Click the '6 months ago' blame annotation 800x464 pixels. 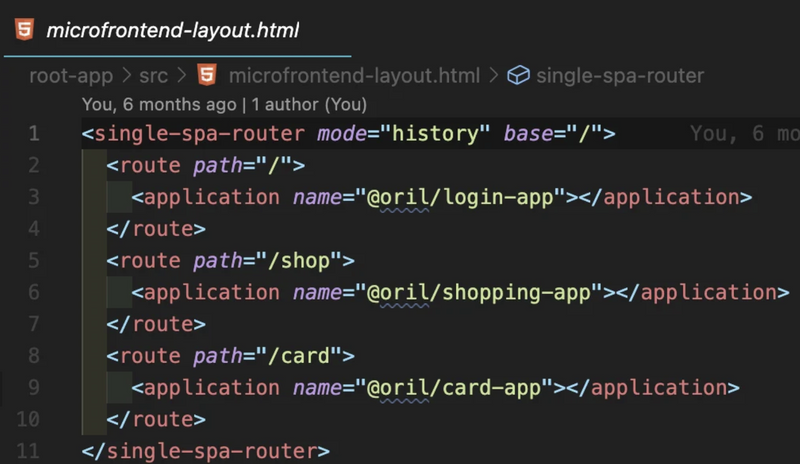[x=180, y=105]
